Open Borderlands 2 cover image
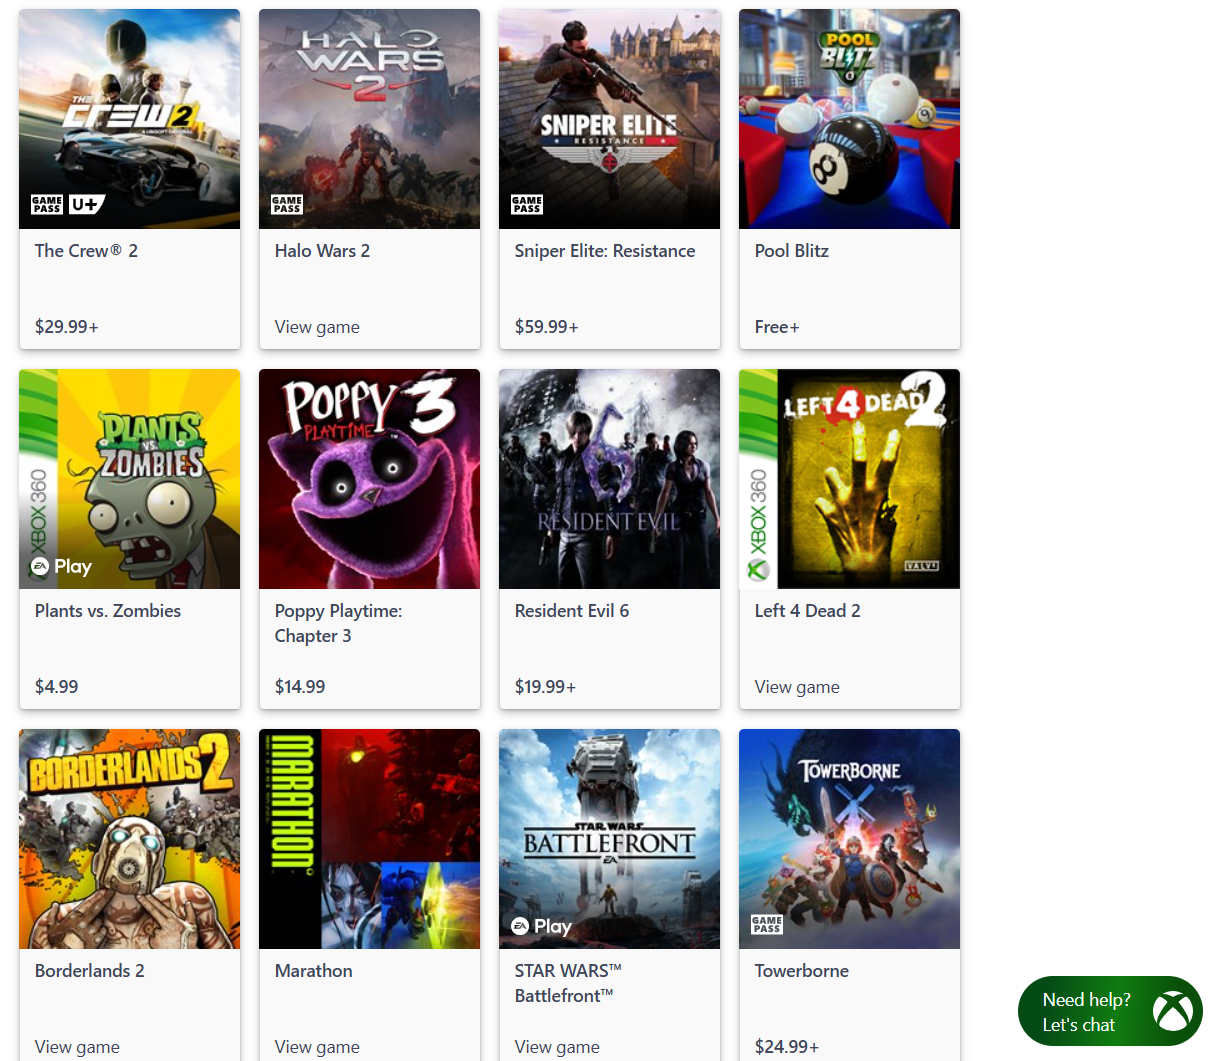1211x1061 pixels. [x=130, y=839]
